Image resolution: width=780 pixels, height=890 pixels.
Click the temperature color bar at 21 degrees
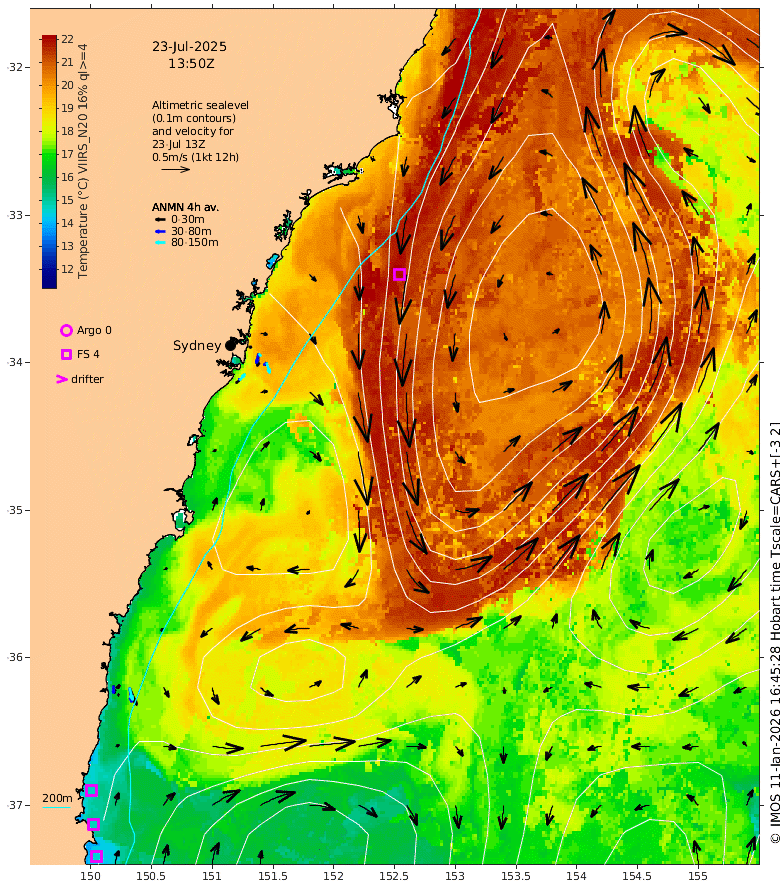point(49,62)
